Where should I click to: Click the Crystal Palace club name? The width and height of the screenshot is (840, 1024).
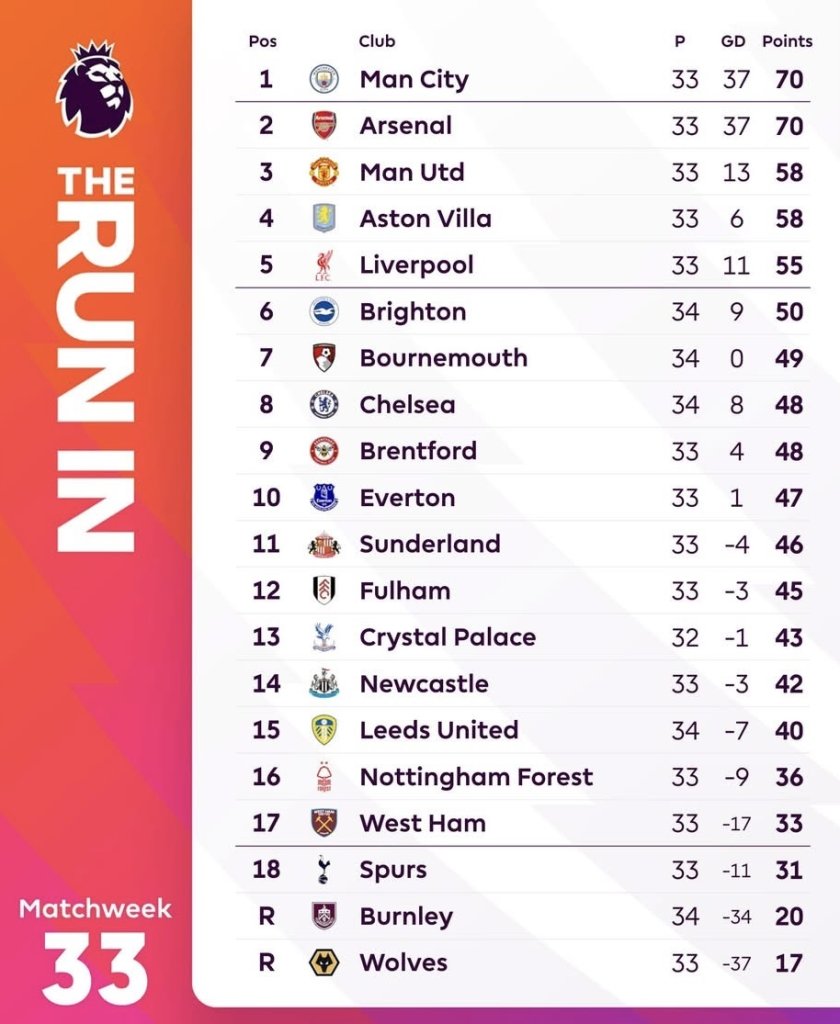click(447, 637)
